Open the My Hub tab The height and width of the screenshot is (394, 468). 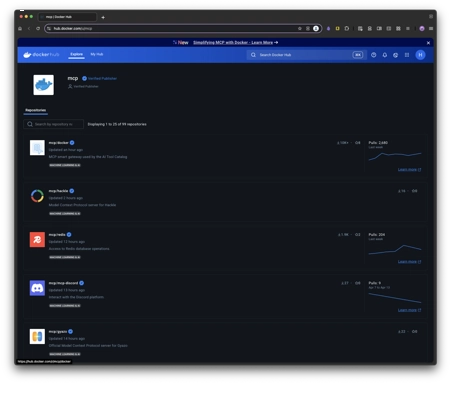[x=97, y=54]
